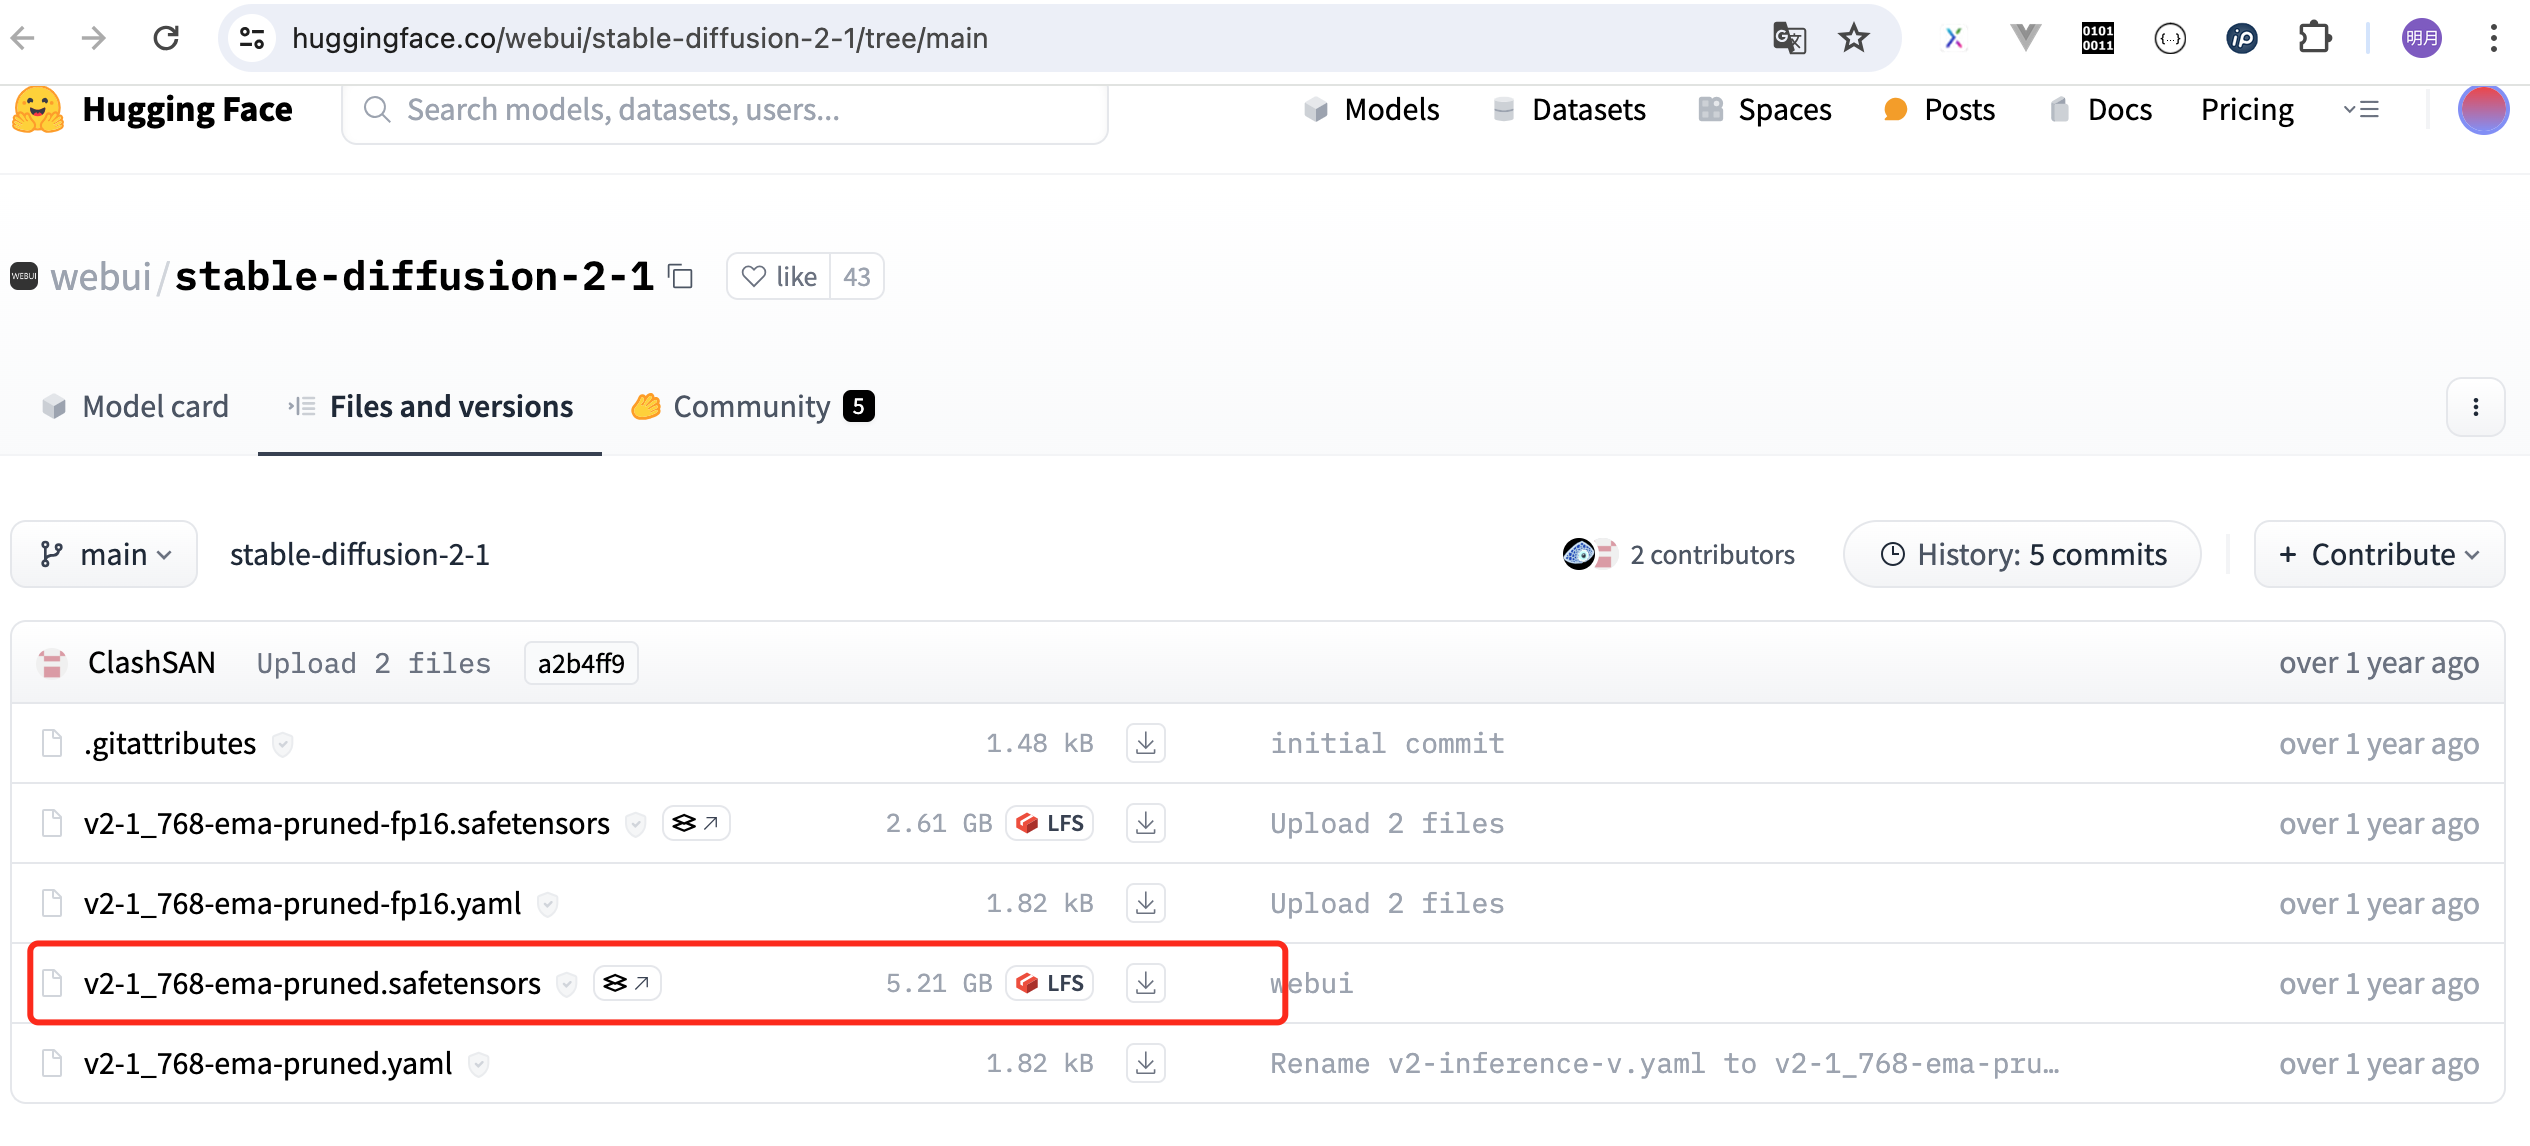Open Posts in top navigation
Screen dimensions: 2530x1146
[1939, 109]
